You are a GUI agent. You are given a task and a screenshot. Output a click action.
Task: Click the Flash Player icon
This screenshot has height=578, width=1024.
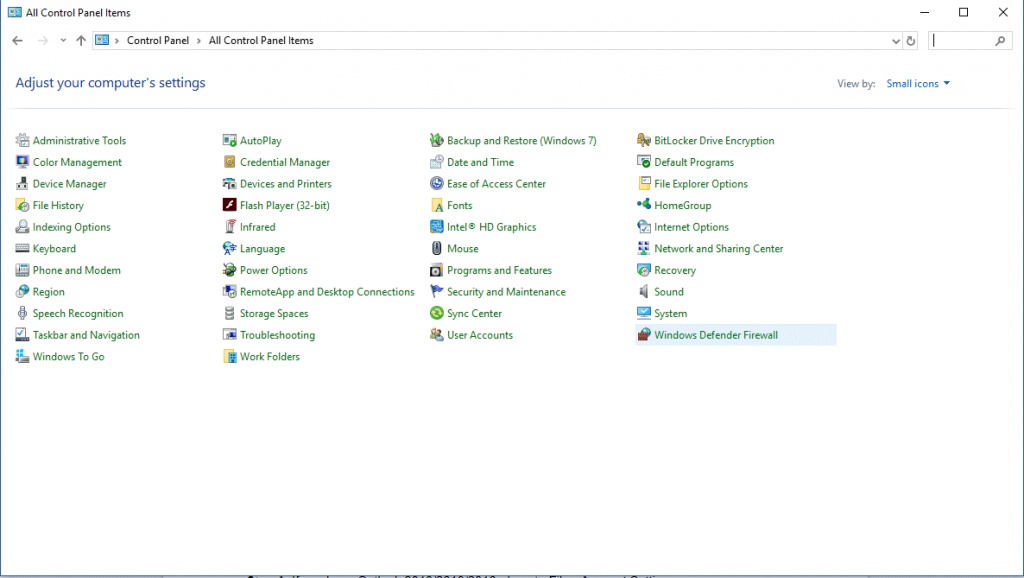(229, 205)
